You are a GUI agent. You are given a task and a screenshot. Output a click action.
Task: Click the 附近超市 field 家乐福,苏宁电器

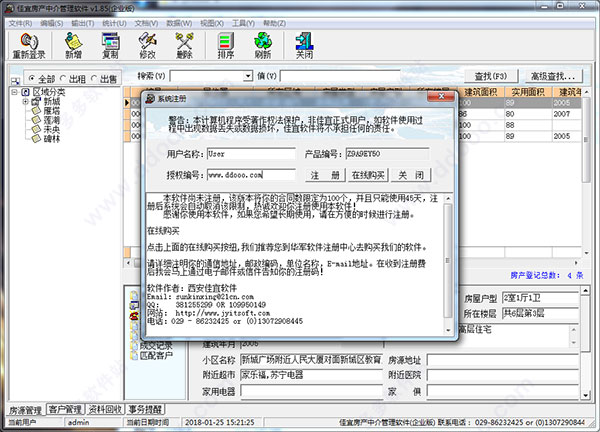(311, 375)
